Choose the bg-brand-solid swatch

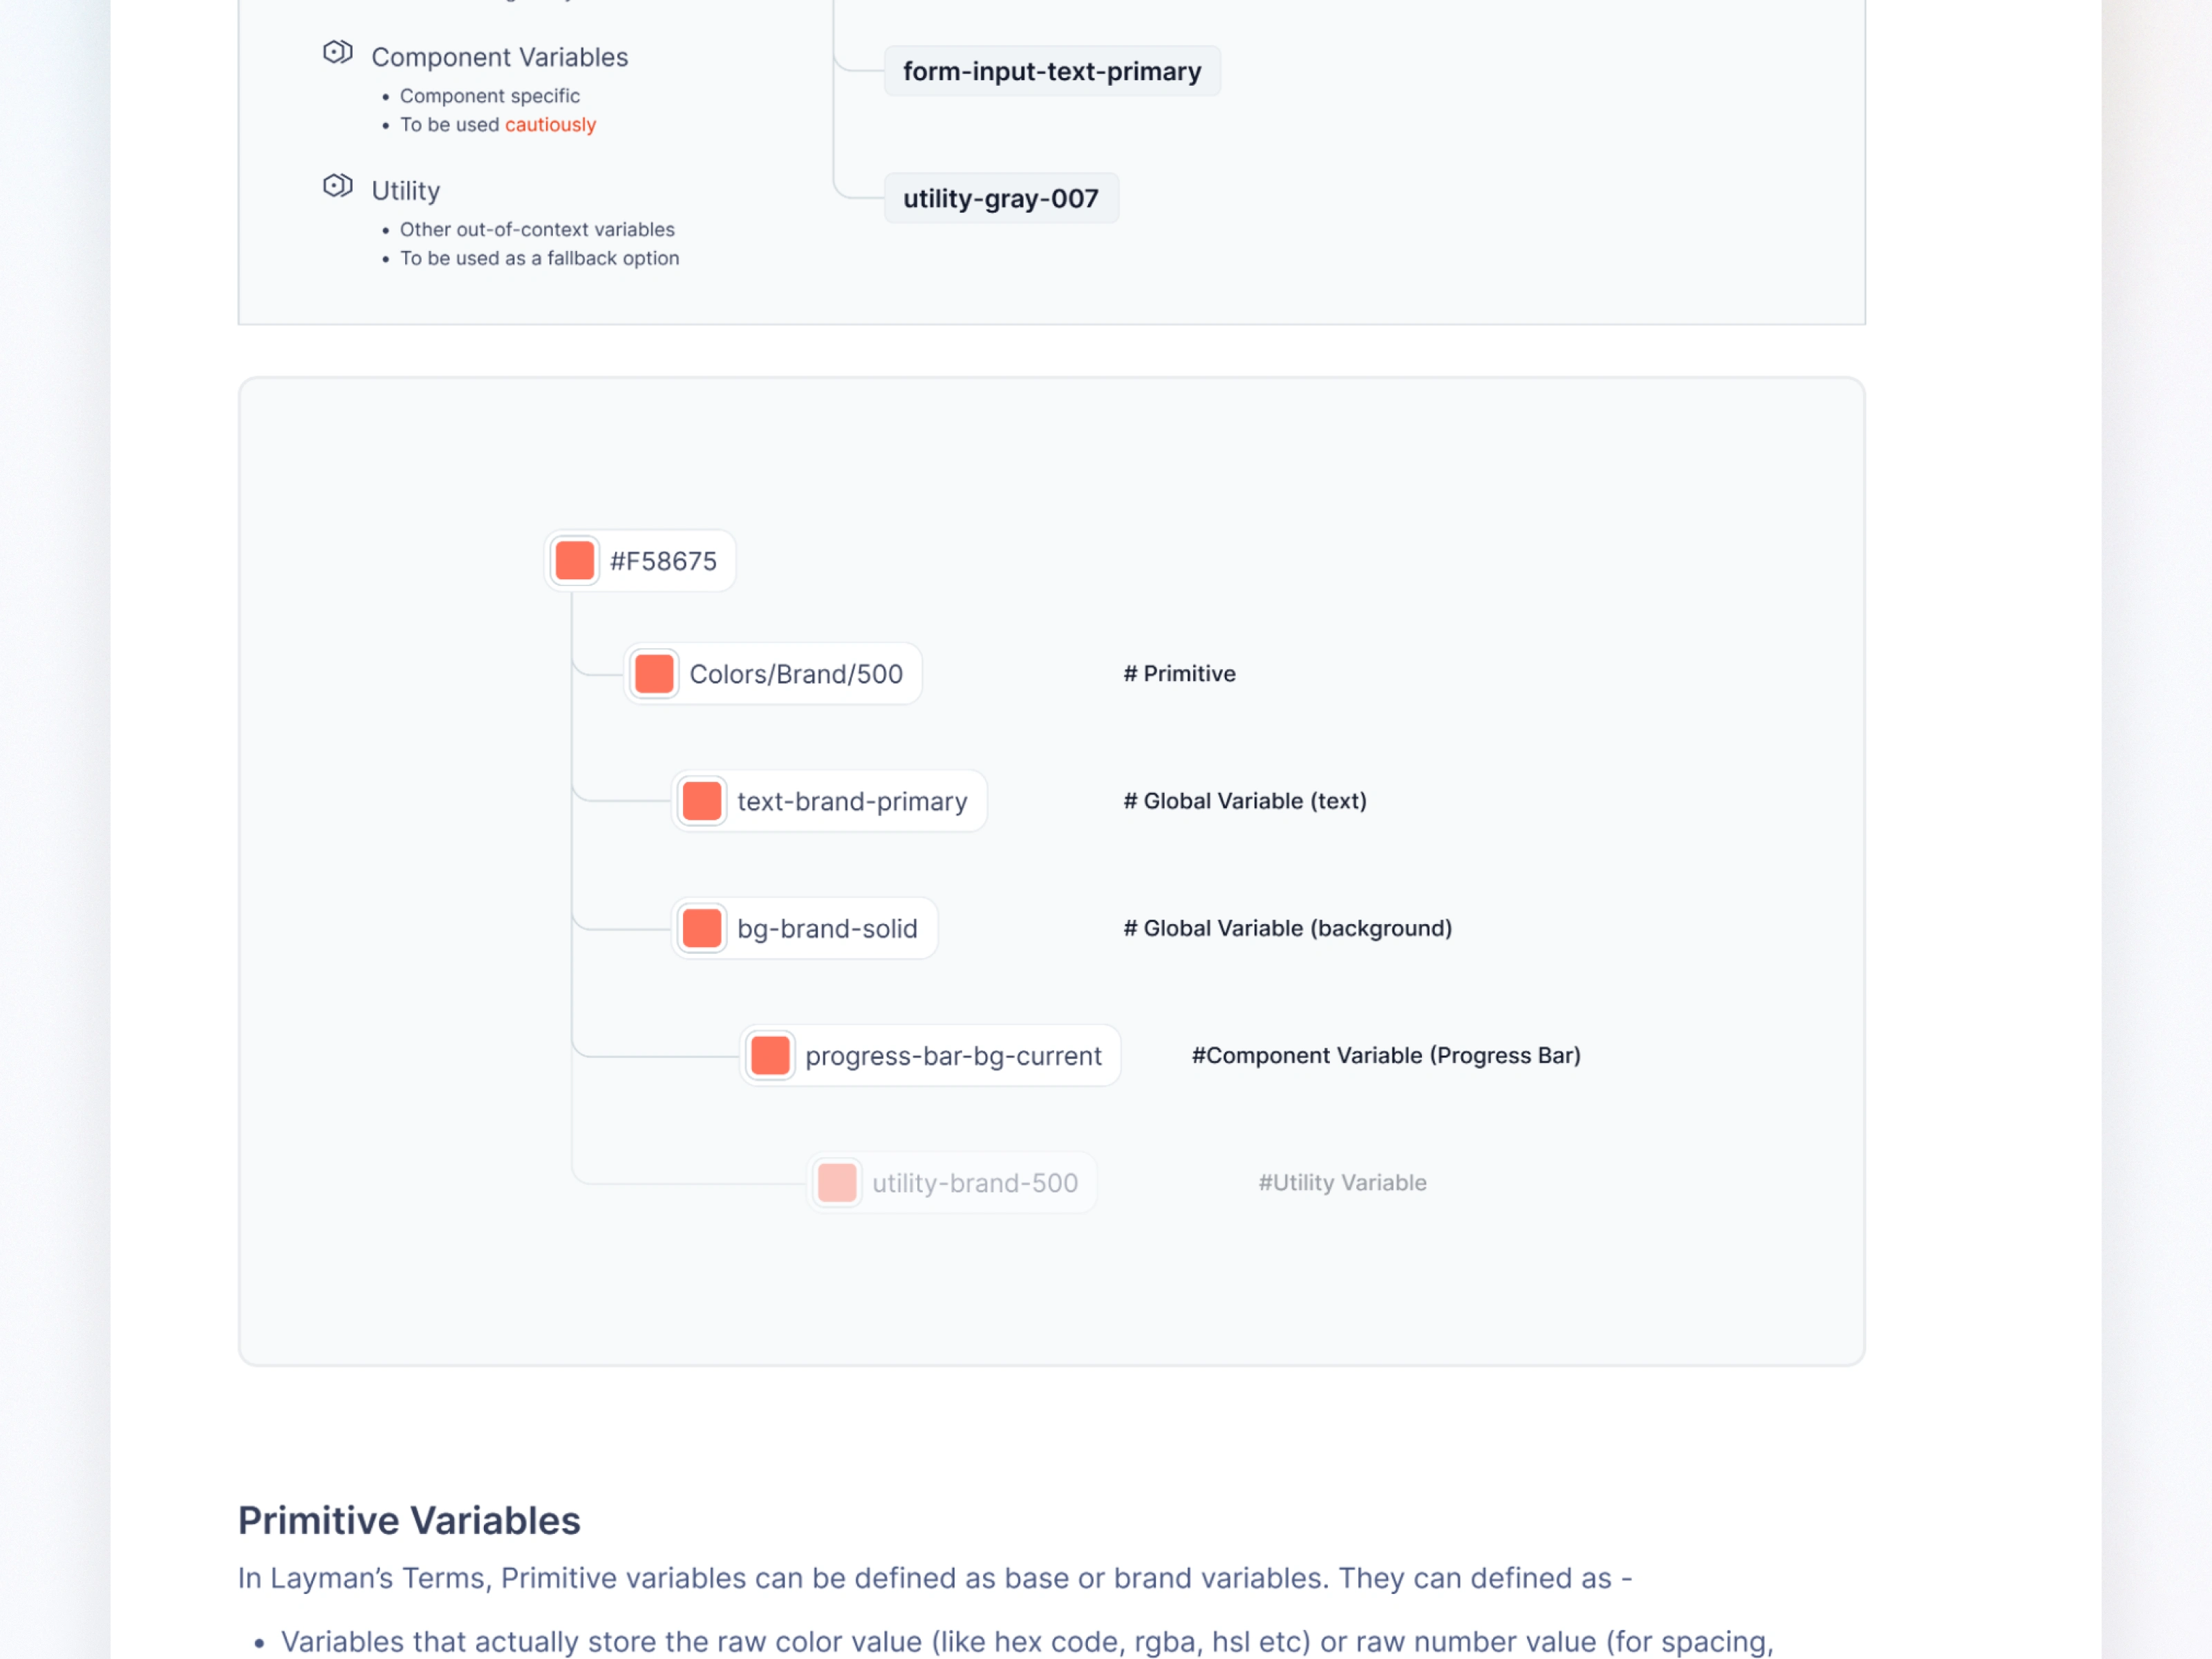click(702, 928)
